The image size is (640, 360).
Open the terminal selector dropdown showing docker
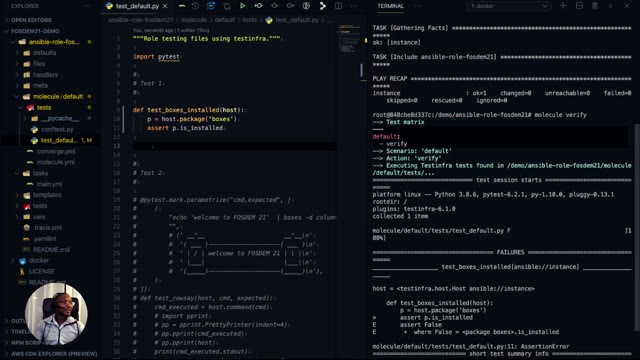coord(508,6)
